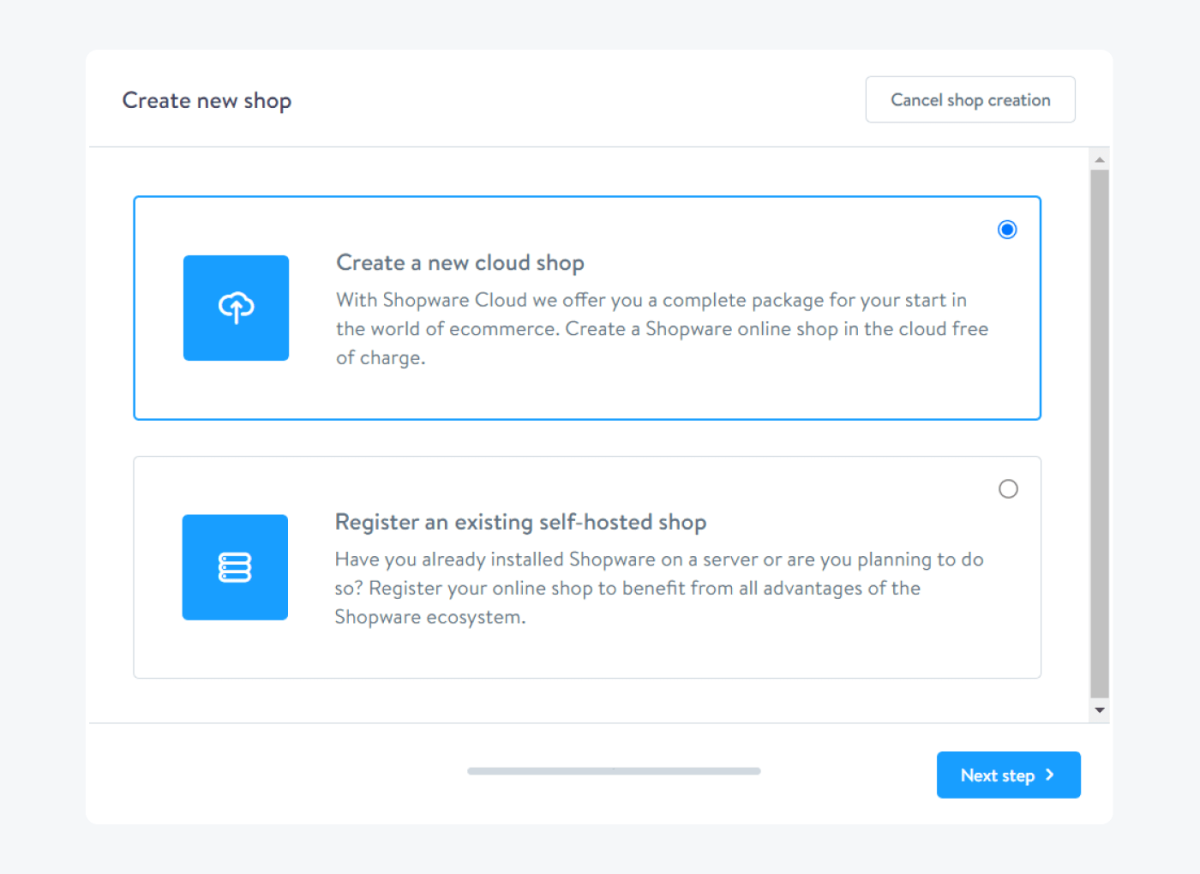This screenshot has width=1200, height=874.
Task: Click the 'Create a new cloud shop' card
Action: tap(587, 308)
